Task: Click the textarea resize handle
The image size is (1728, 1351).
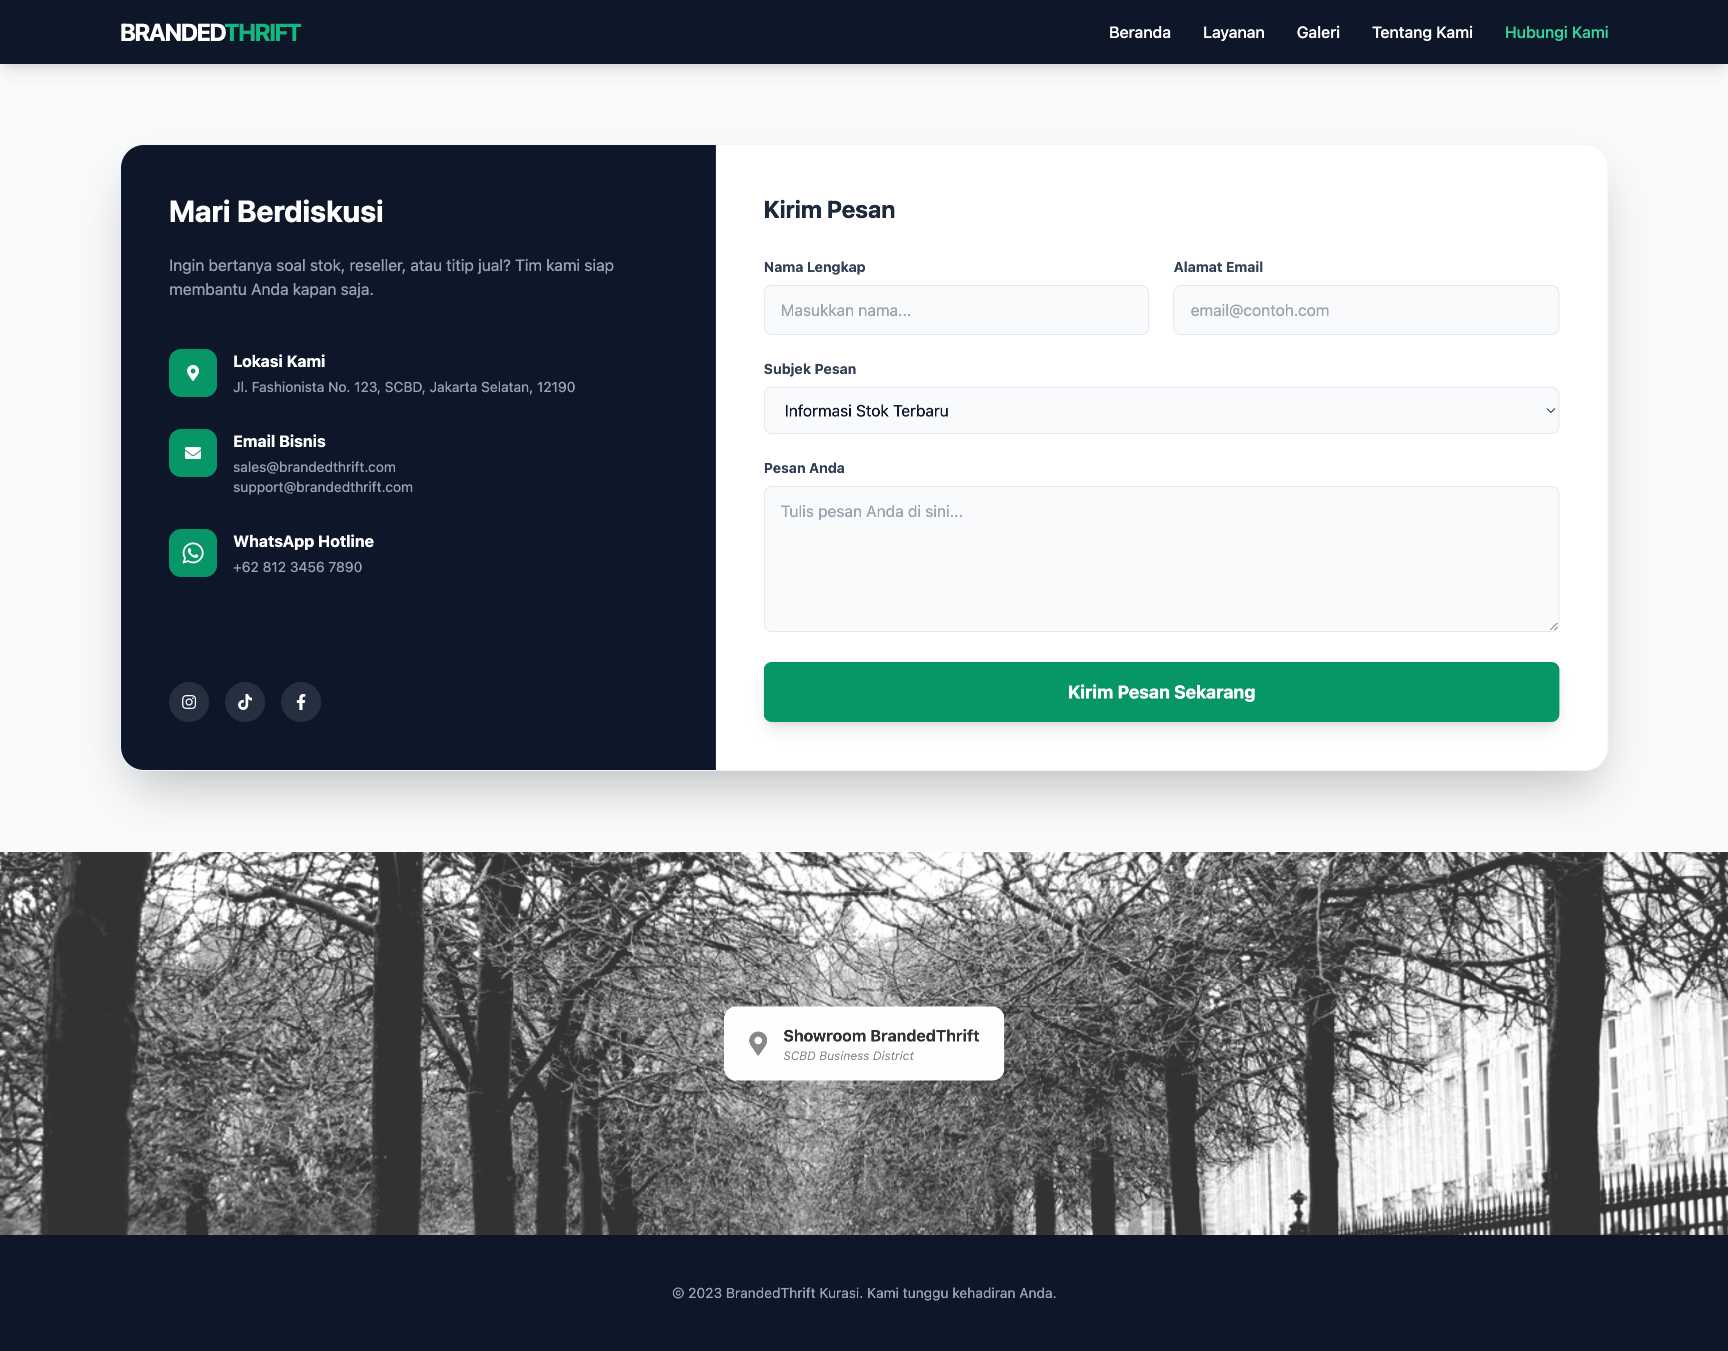Action: click(x=1553, y=626)
